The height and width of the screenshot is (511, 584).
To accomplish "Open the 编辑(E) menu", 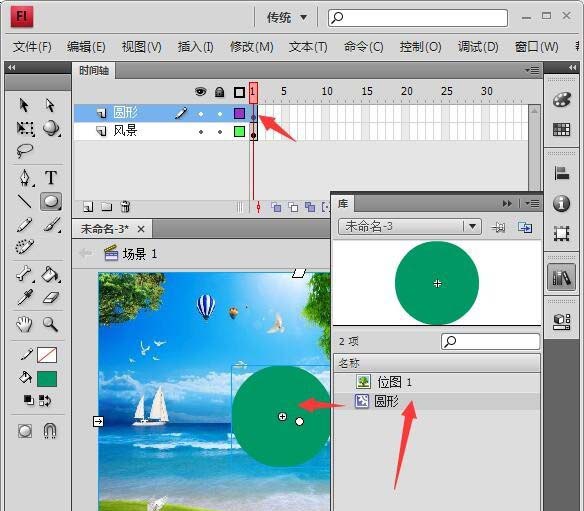I will 86,47.
